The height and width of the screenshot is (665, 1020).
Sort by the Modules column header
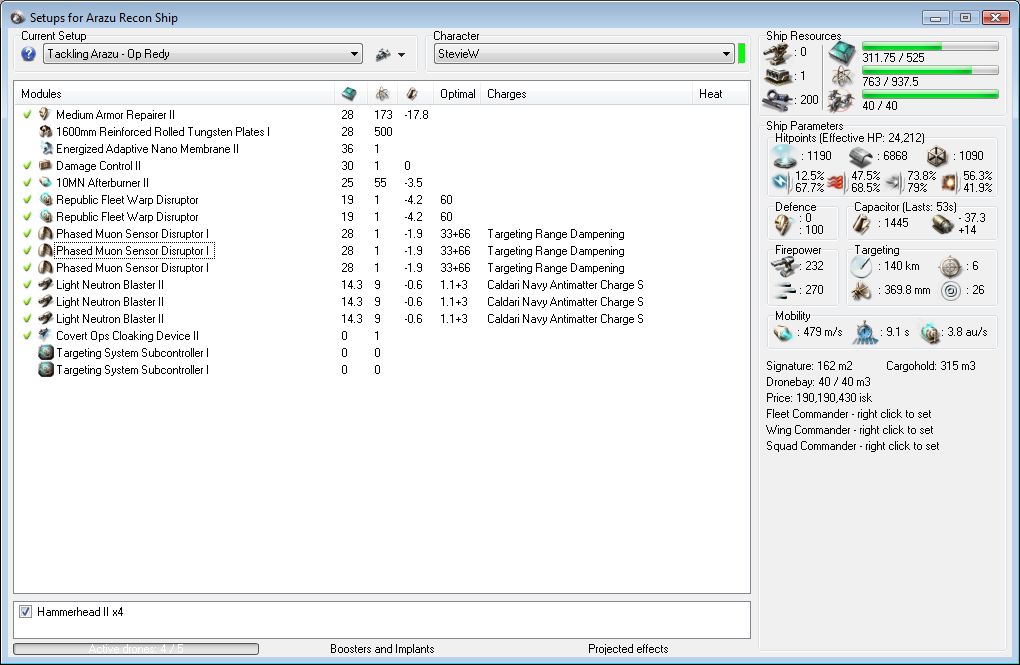tap(174, 94)
